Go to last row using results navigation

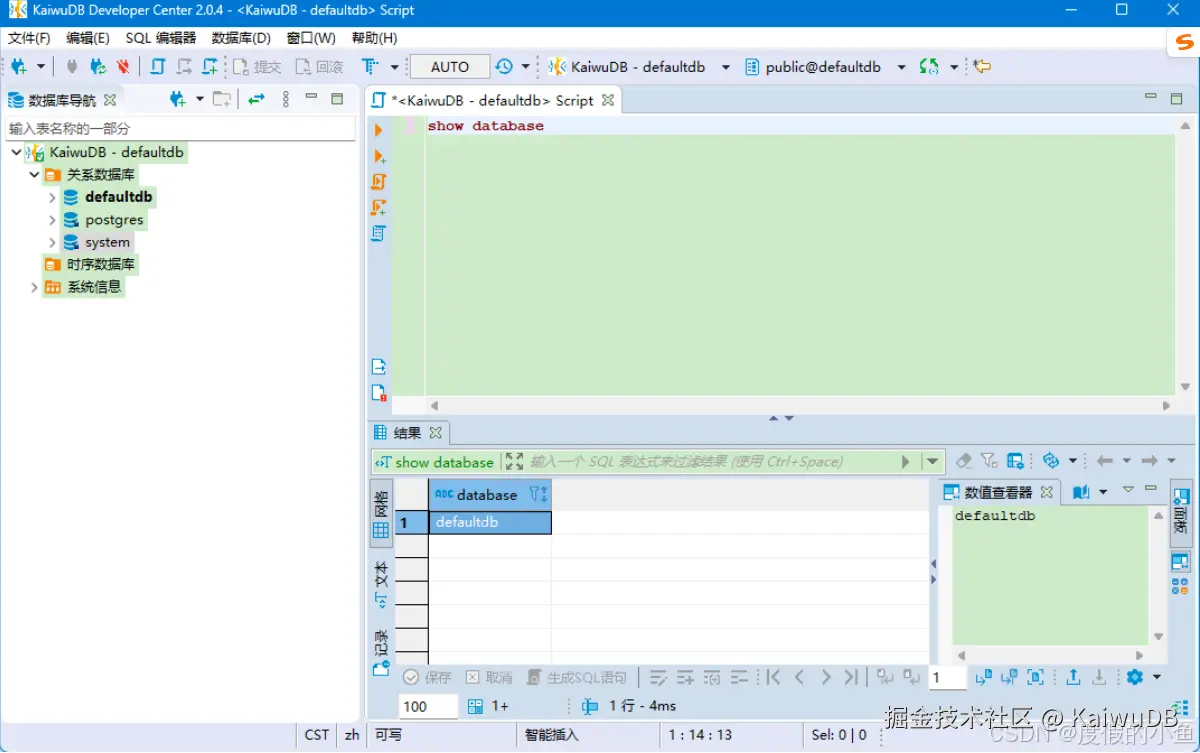click(851, 677)
